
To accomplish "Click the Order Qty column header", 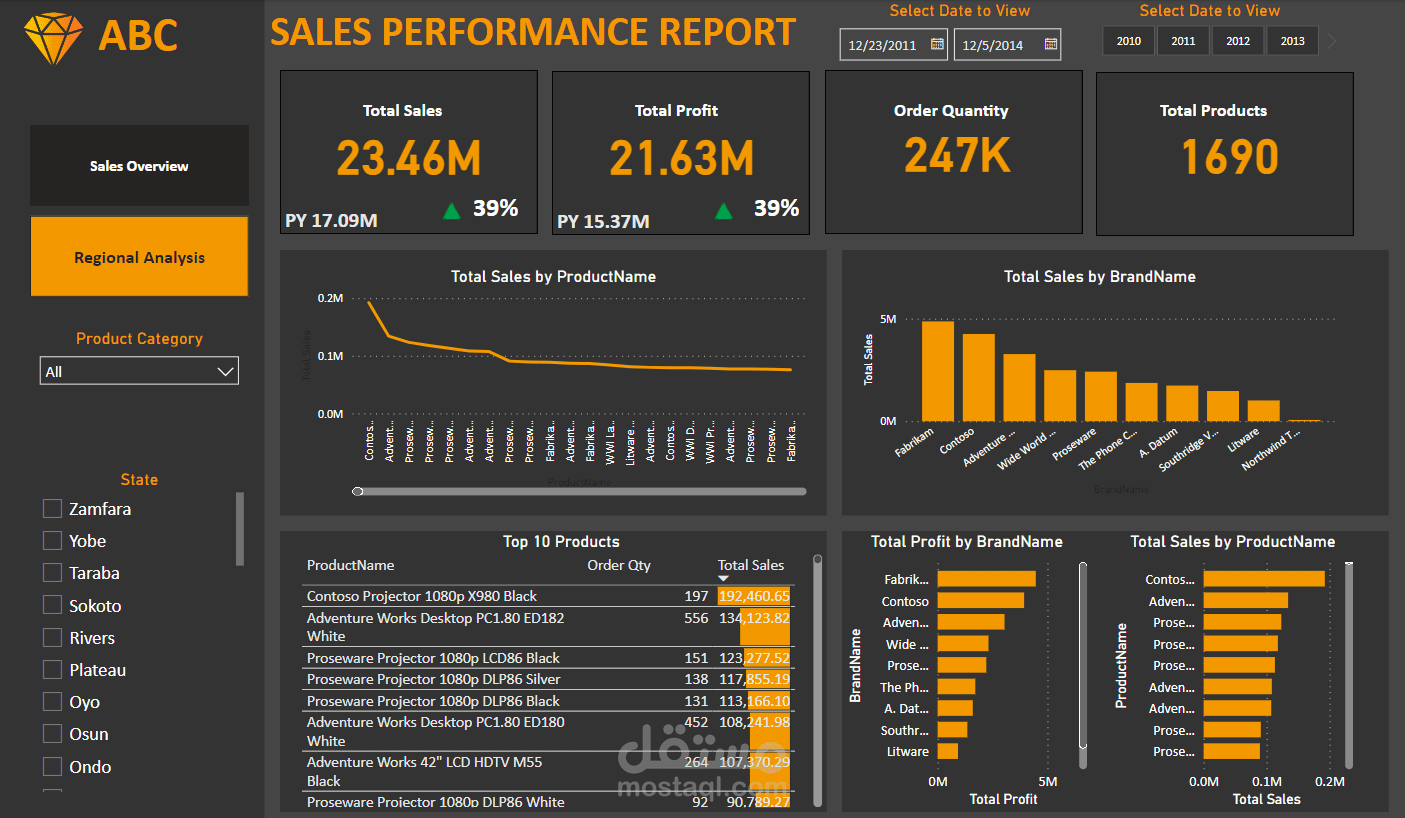I will coord(619,565).
